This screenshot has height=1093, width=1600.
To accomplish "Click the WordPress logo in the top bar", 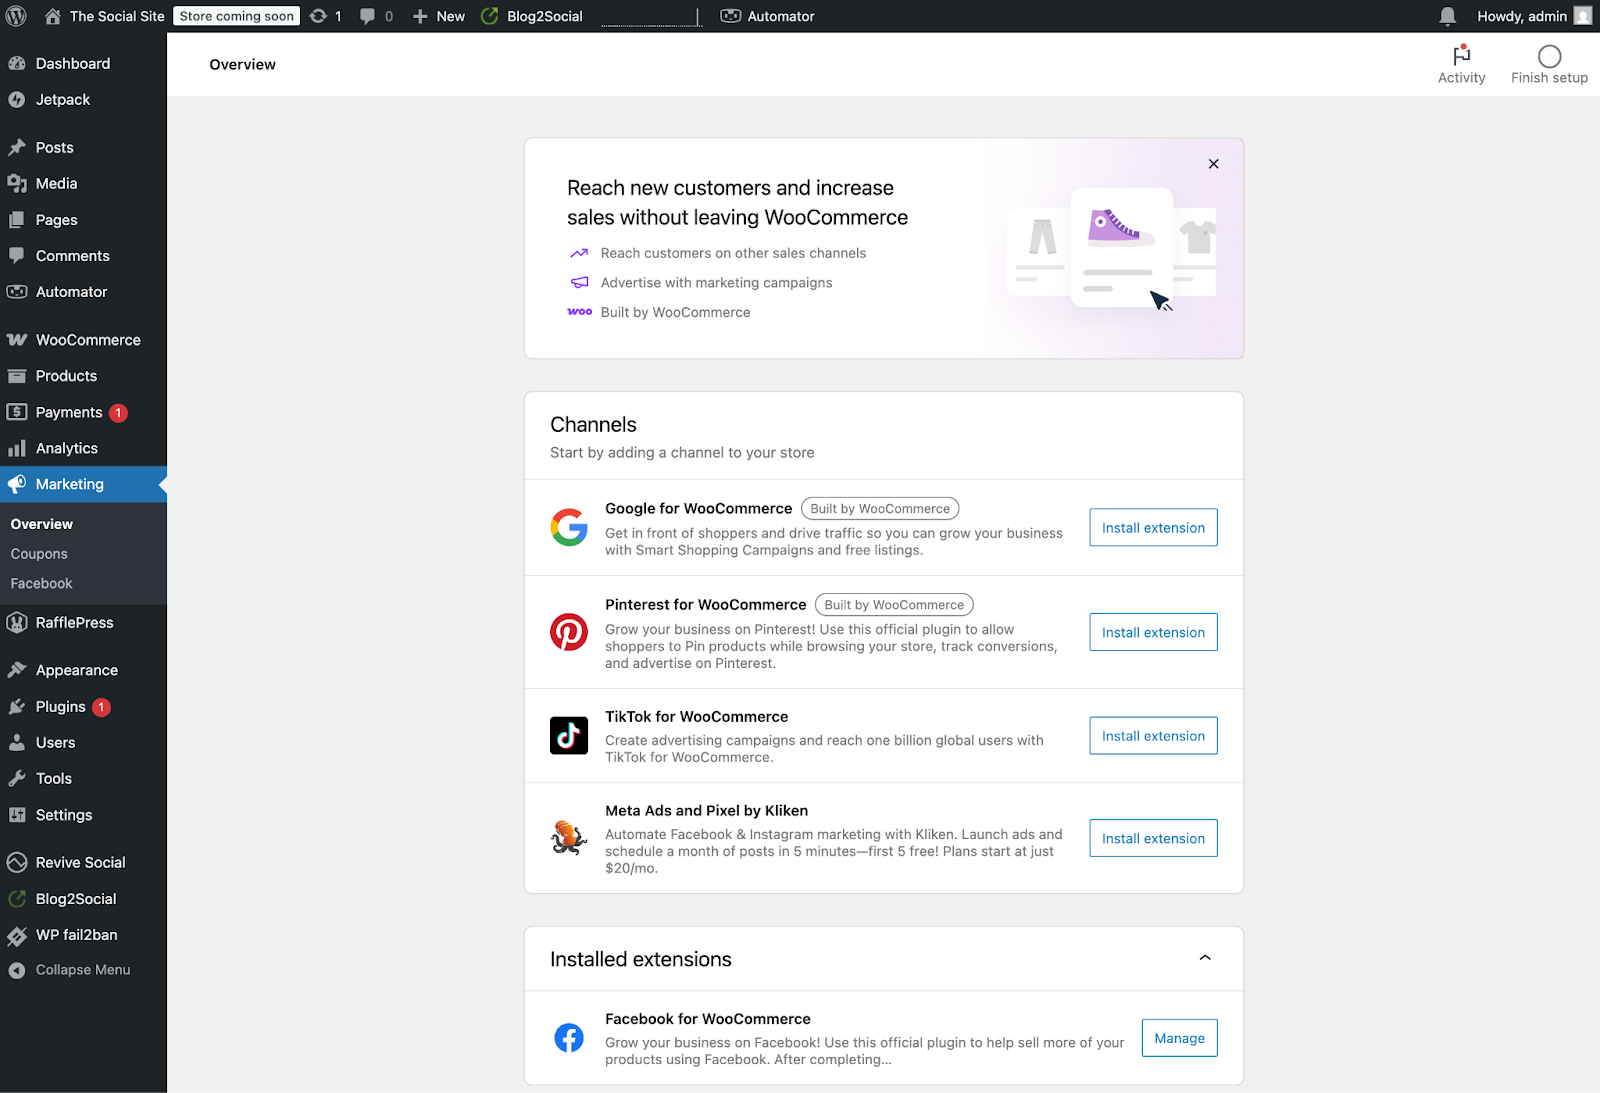I will point(15,16).
